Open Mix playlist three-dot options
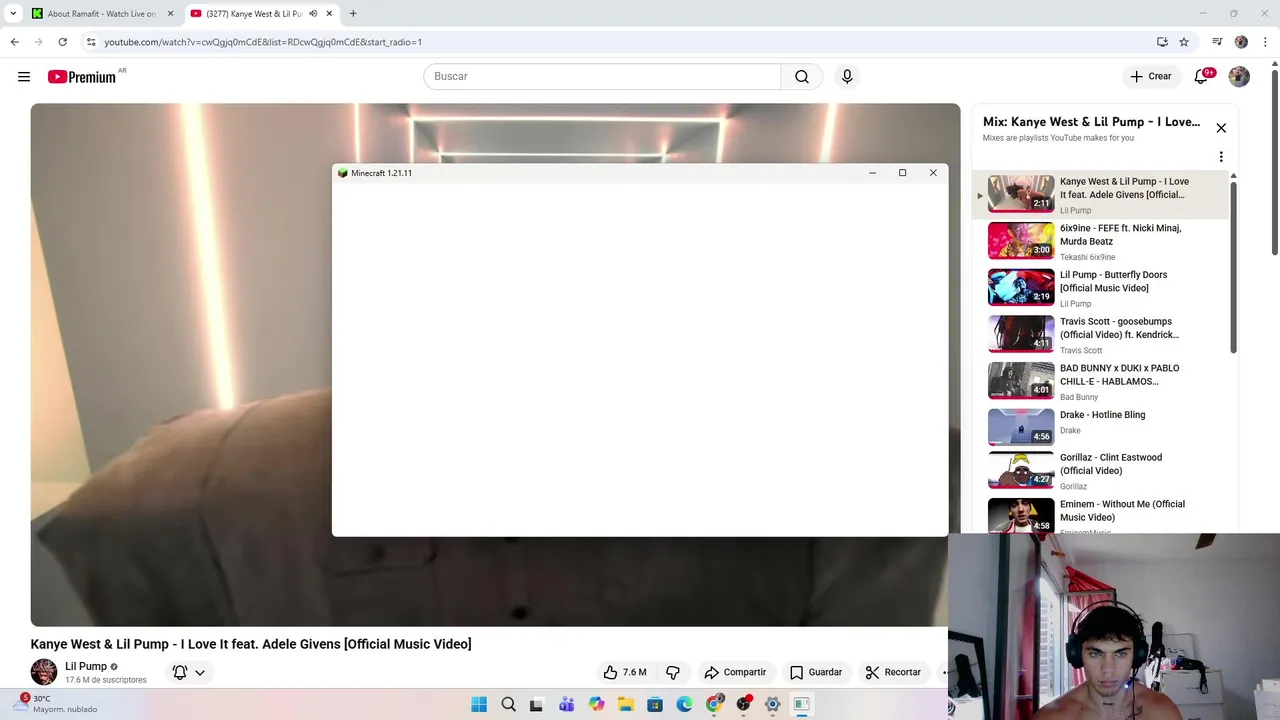Screen dimensions: 1280x720 [1221, 157]
